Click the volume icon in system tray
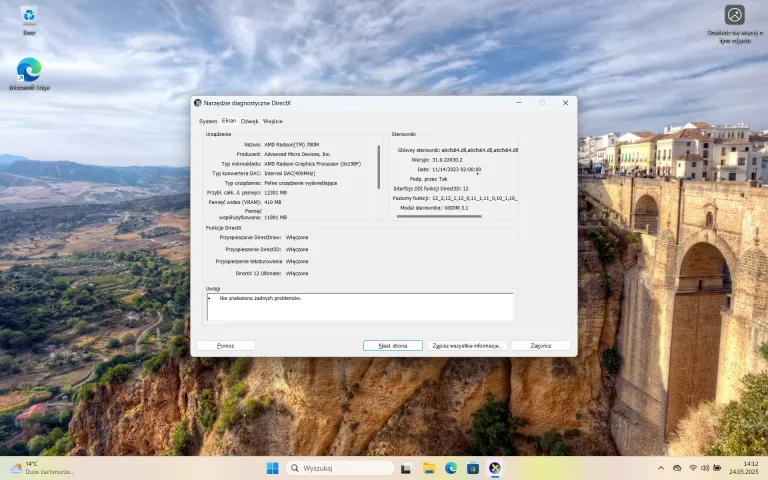 (705, 468)
